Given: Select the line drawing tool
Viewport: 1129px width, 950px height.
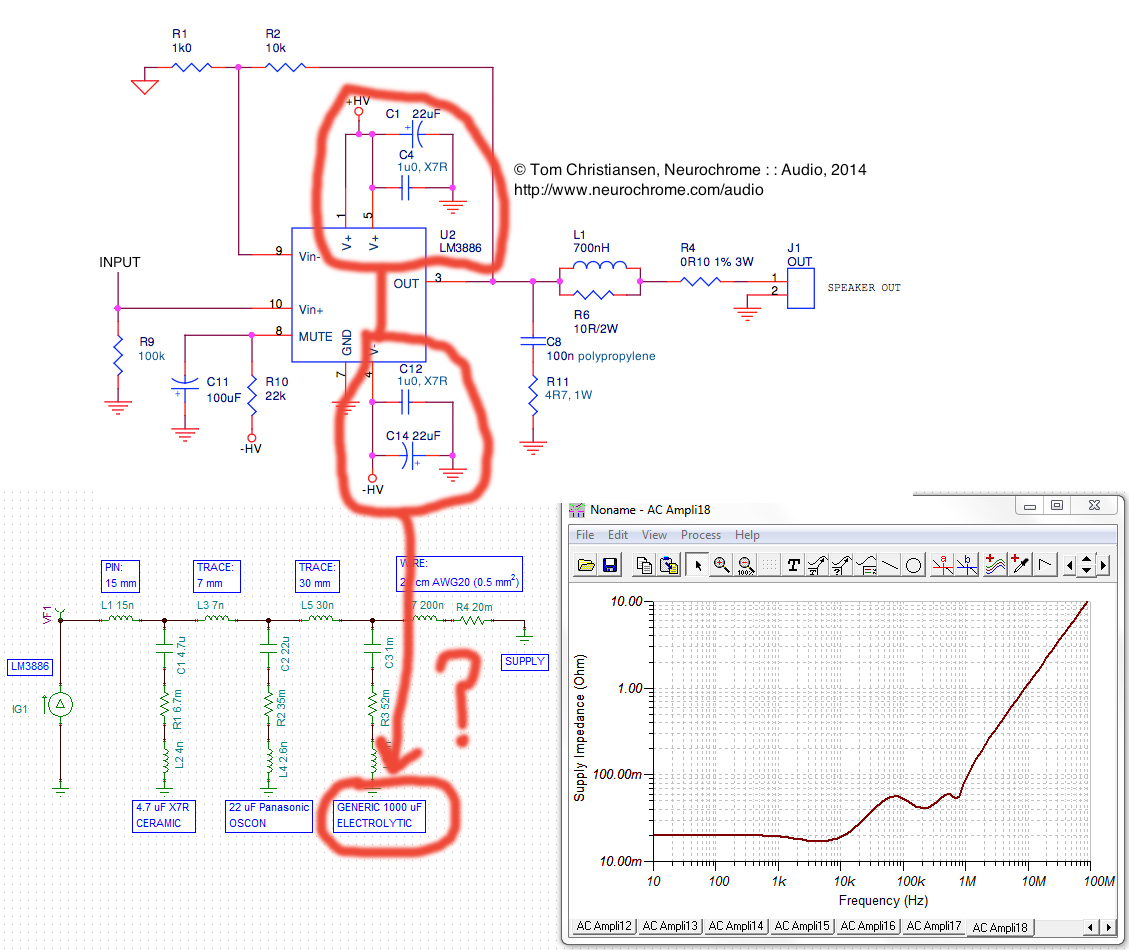Looking at the screenshot, I should [890, 565].
